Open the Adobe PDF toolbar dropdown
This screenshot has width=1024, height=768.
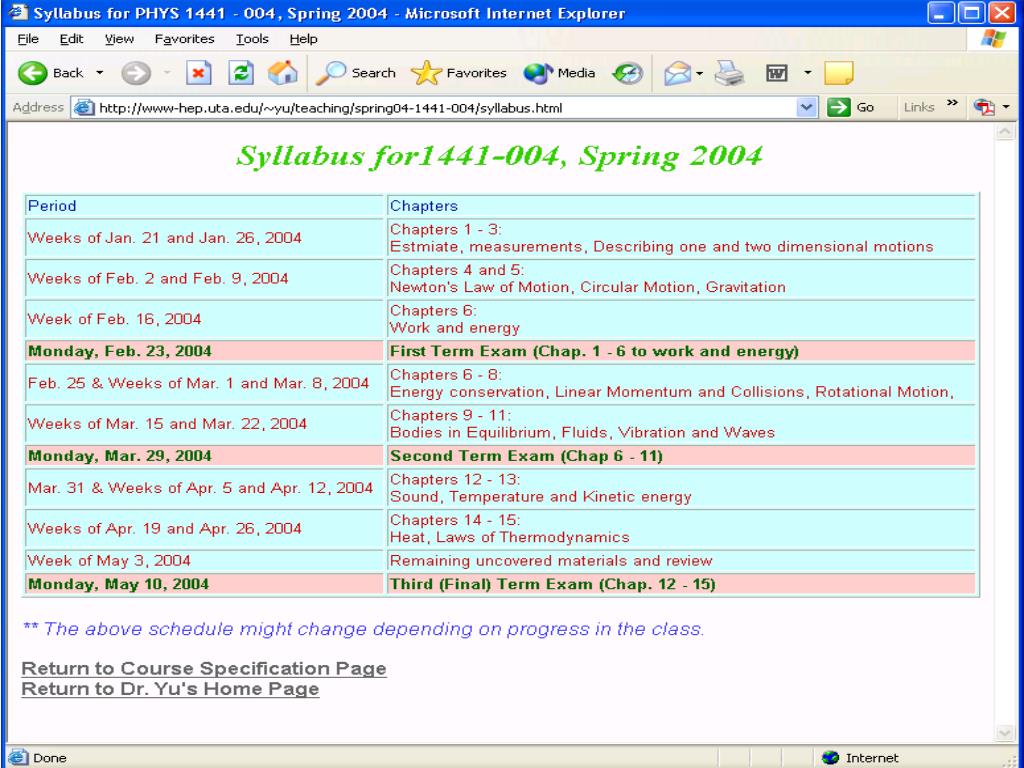click(x=1006, y=107)
